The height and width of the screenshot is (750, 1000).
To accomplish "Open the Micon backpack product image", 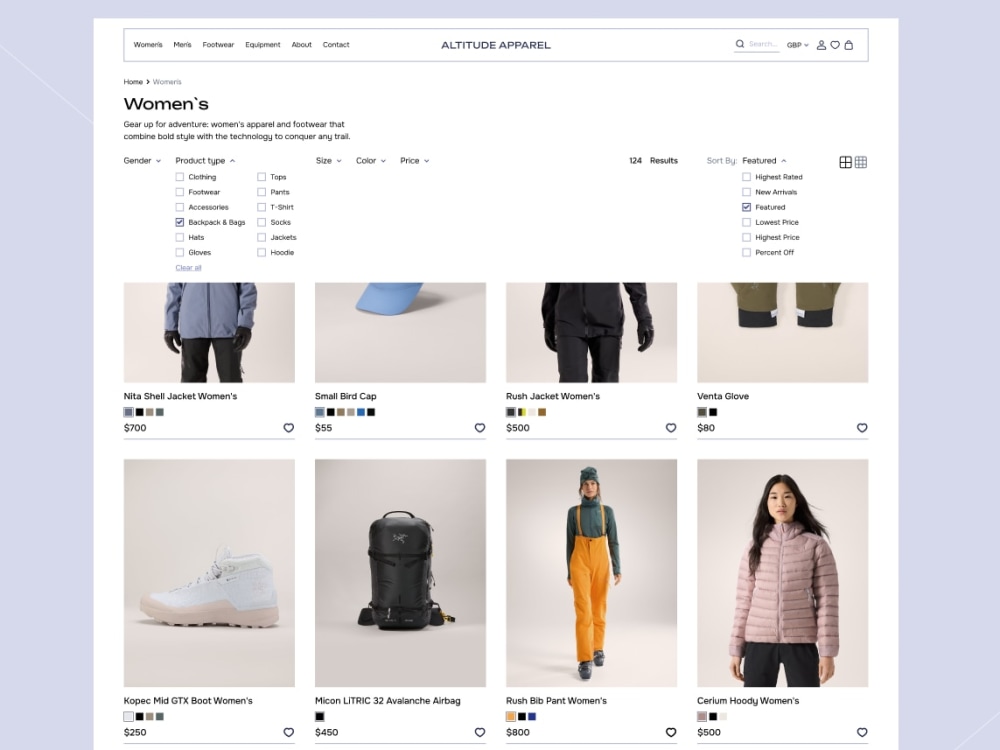I will (401, 573).
